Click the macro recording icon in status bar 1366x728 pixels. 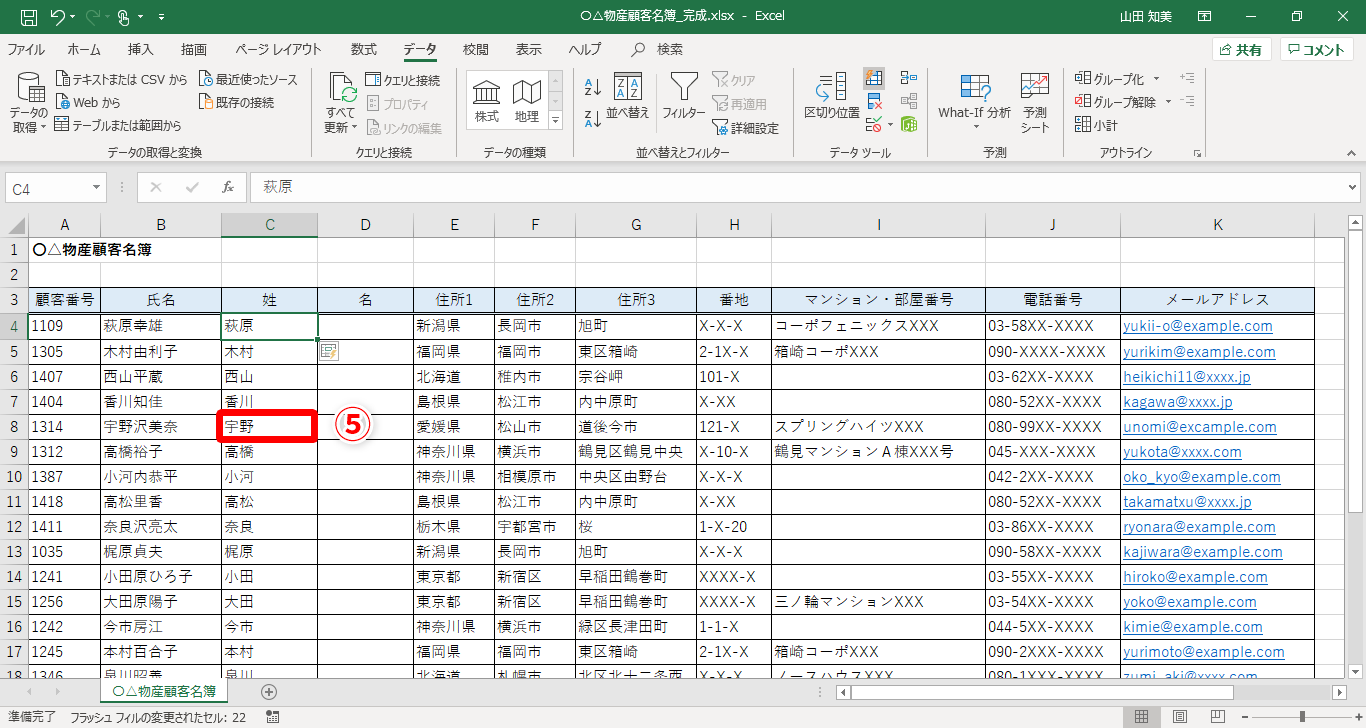tap(273, 718)
